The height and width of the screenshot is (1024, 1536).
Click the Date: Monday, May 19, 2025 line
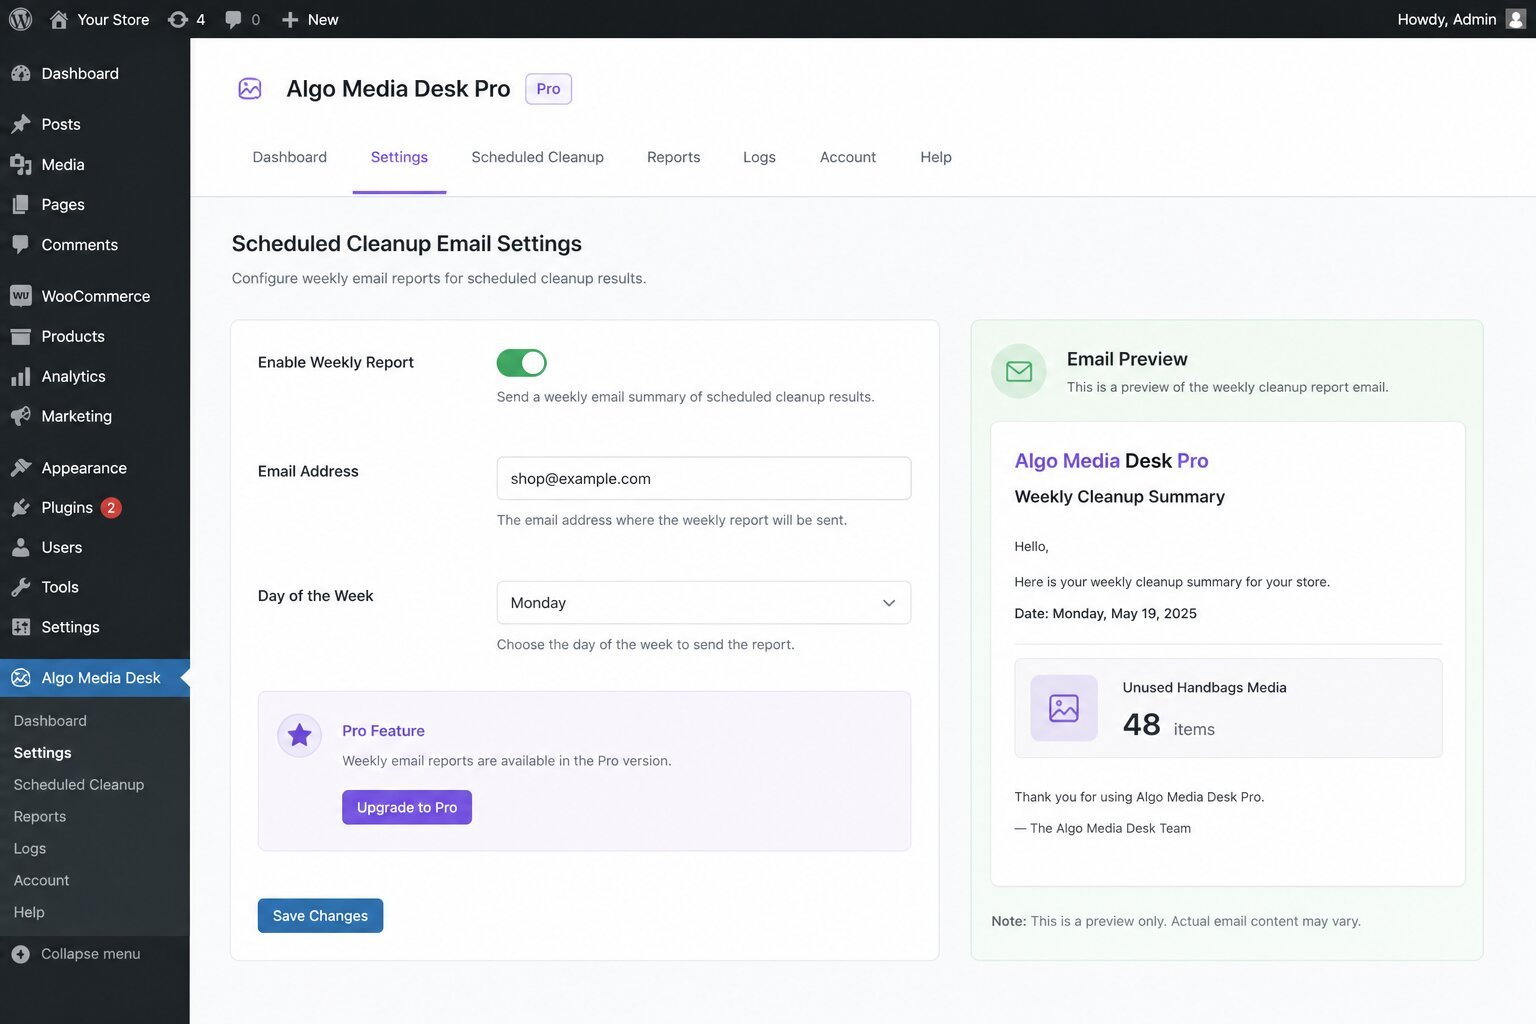[1105, 613]
